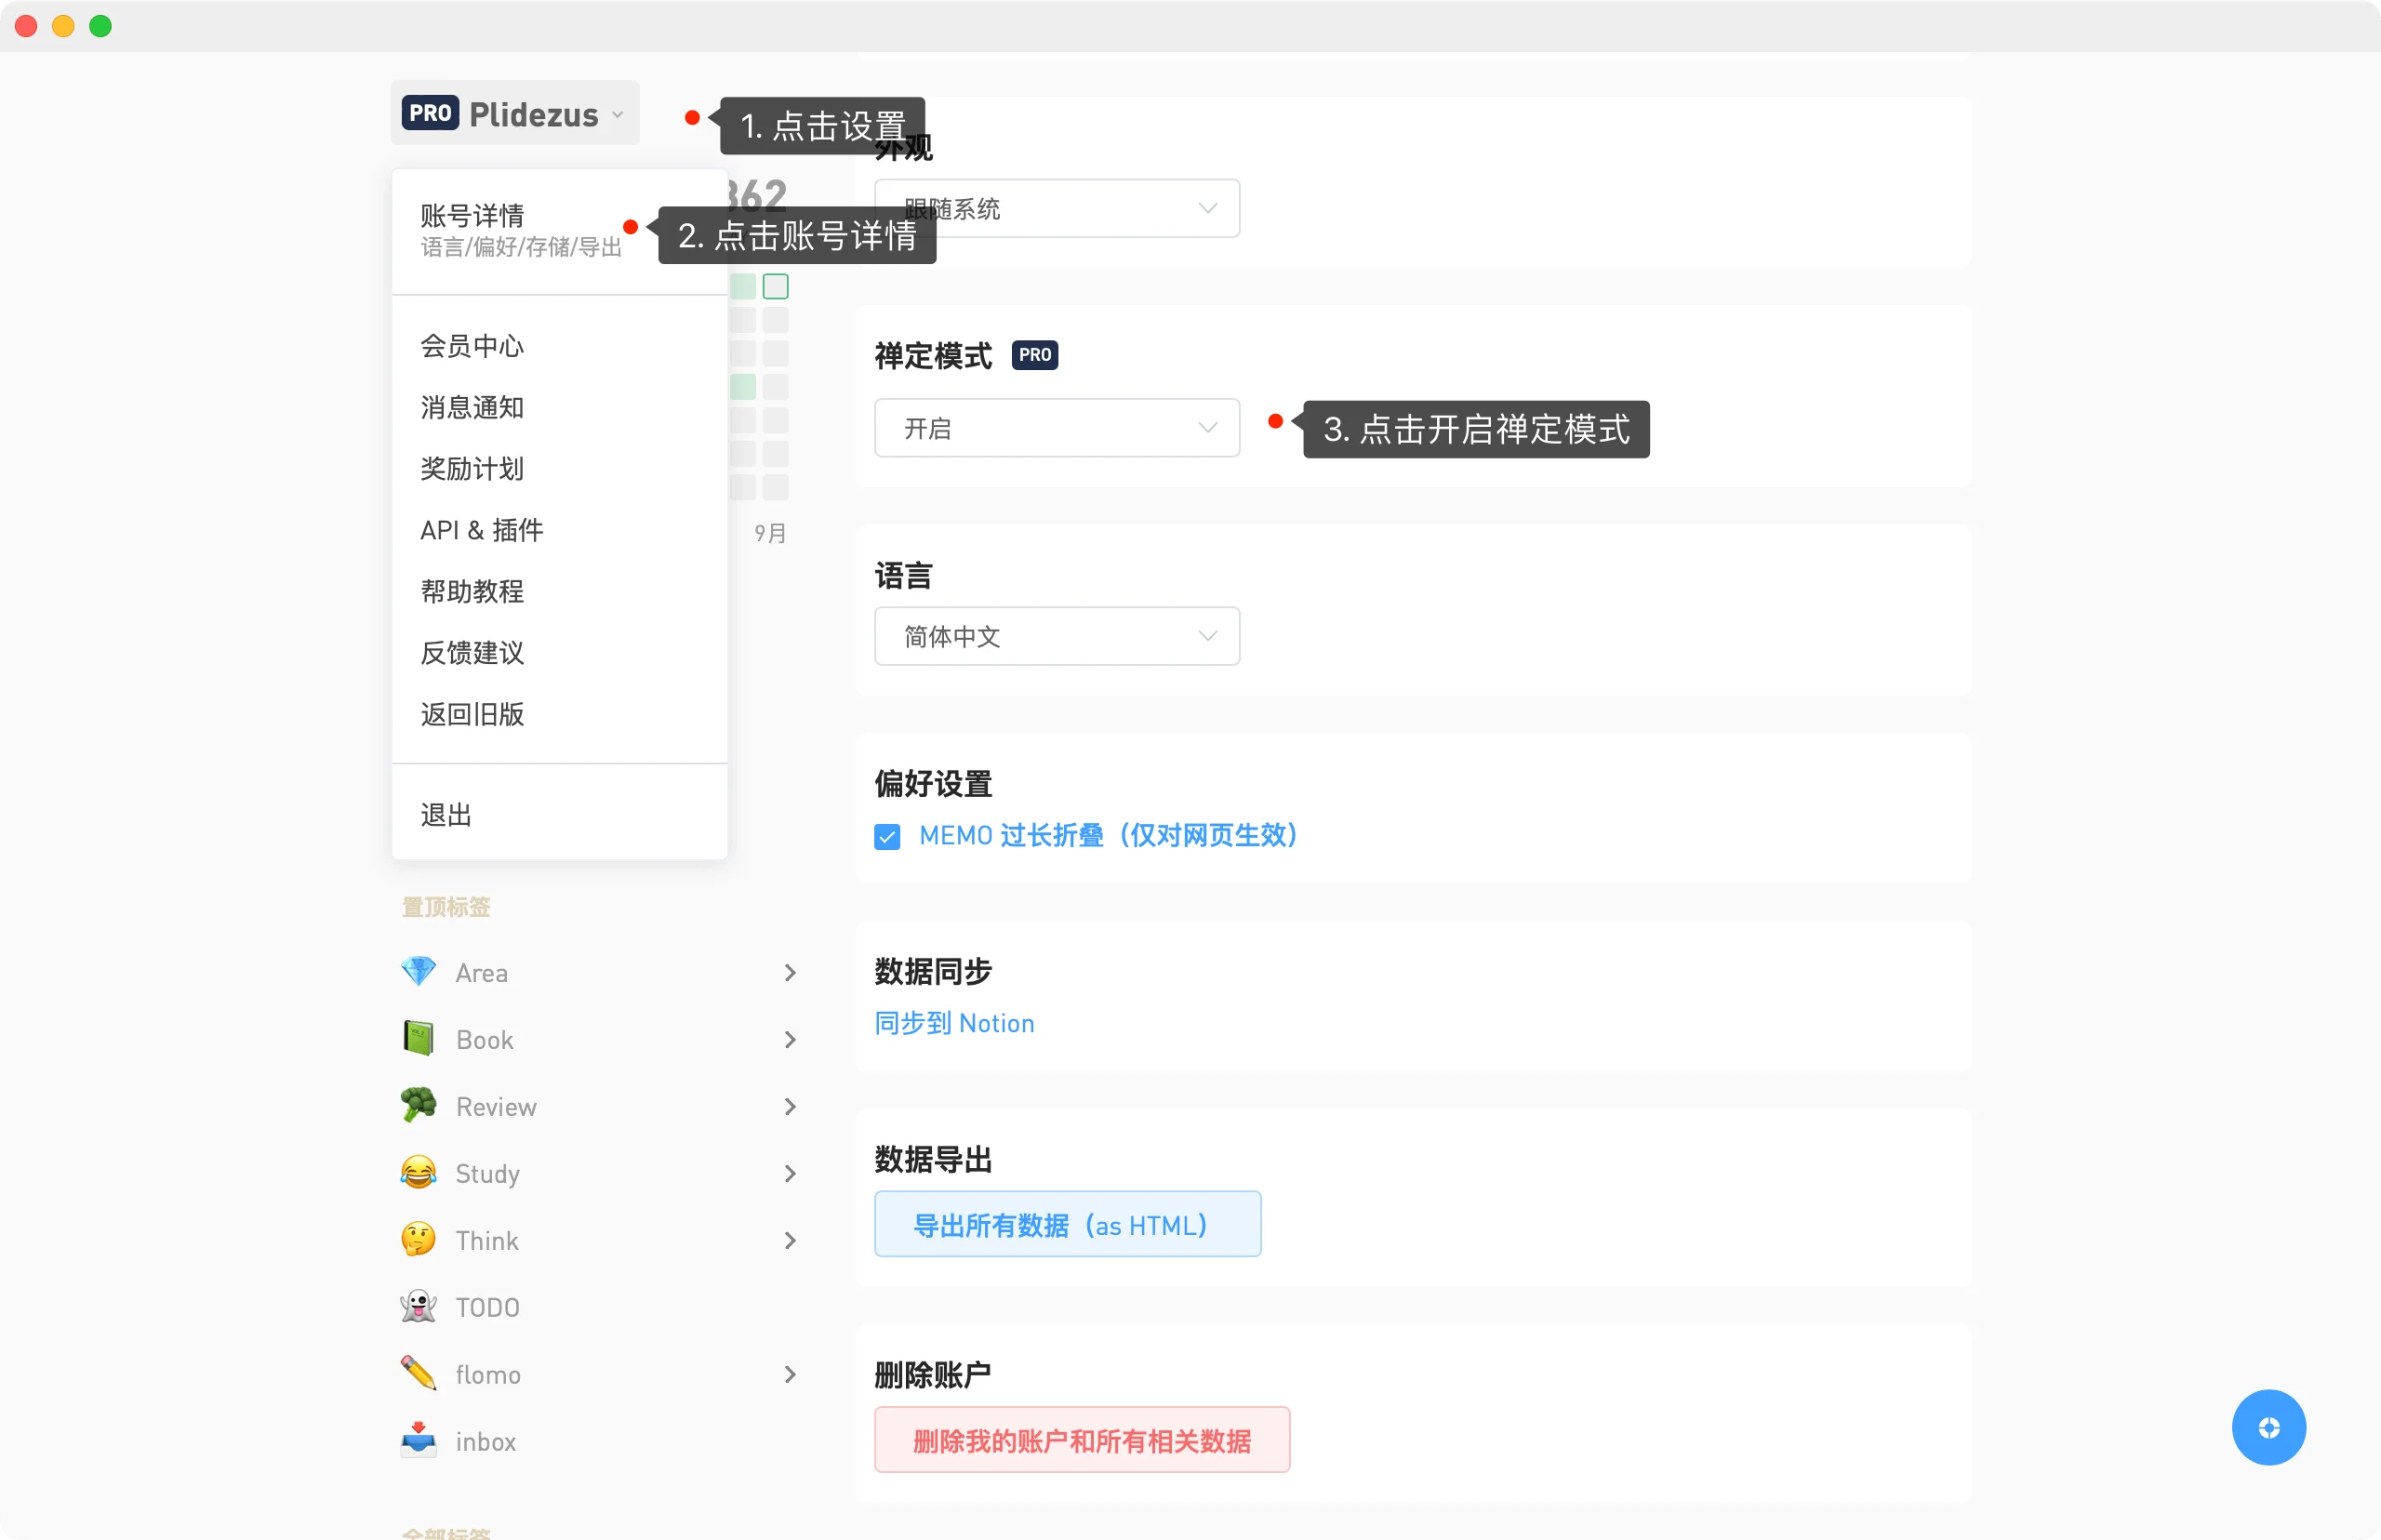Viewport: 2381px width, 1540px height.
Task: Open the inbox tag
Action: tap(486, 1442)
